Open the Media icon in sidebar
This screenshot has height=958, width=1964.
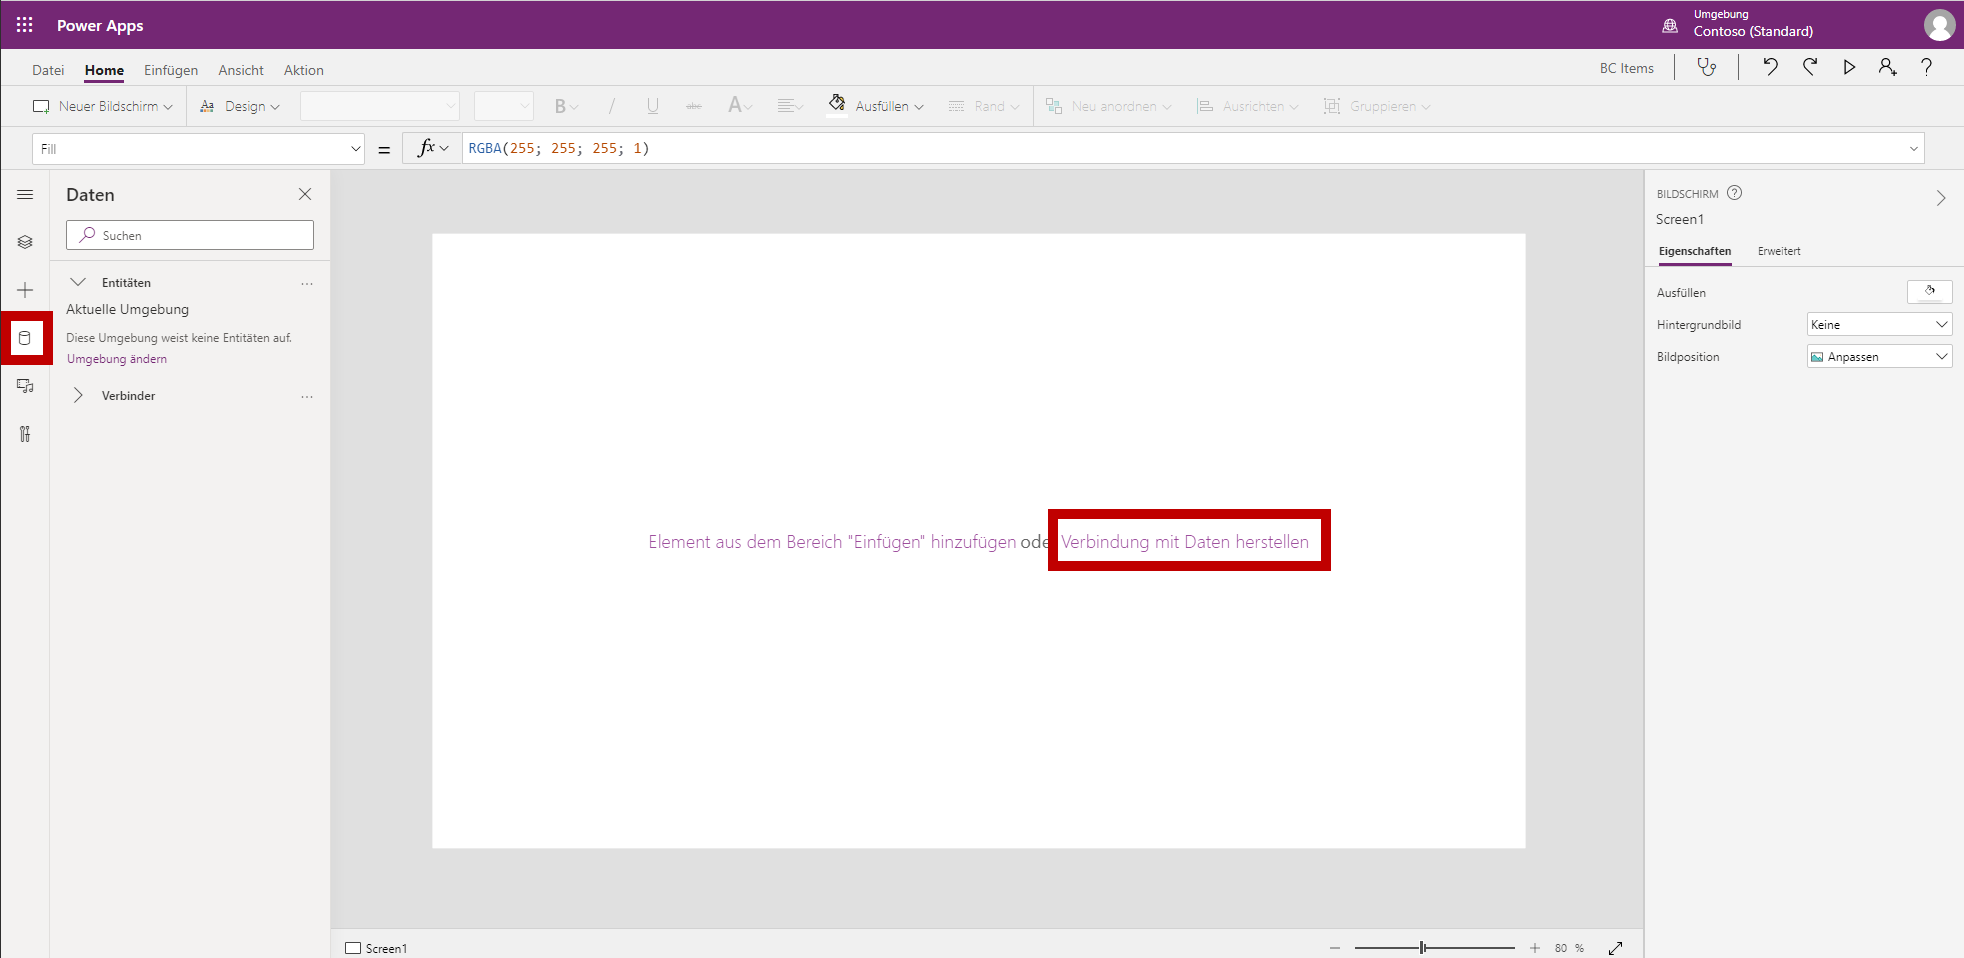tap(25, 386)
